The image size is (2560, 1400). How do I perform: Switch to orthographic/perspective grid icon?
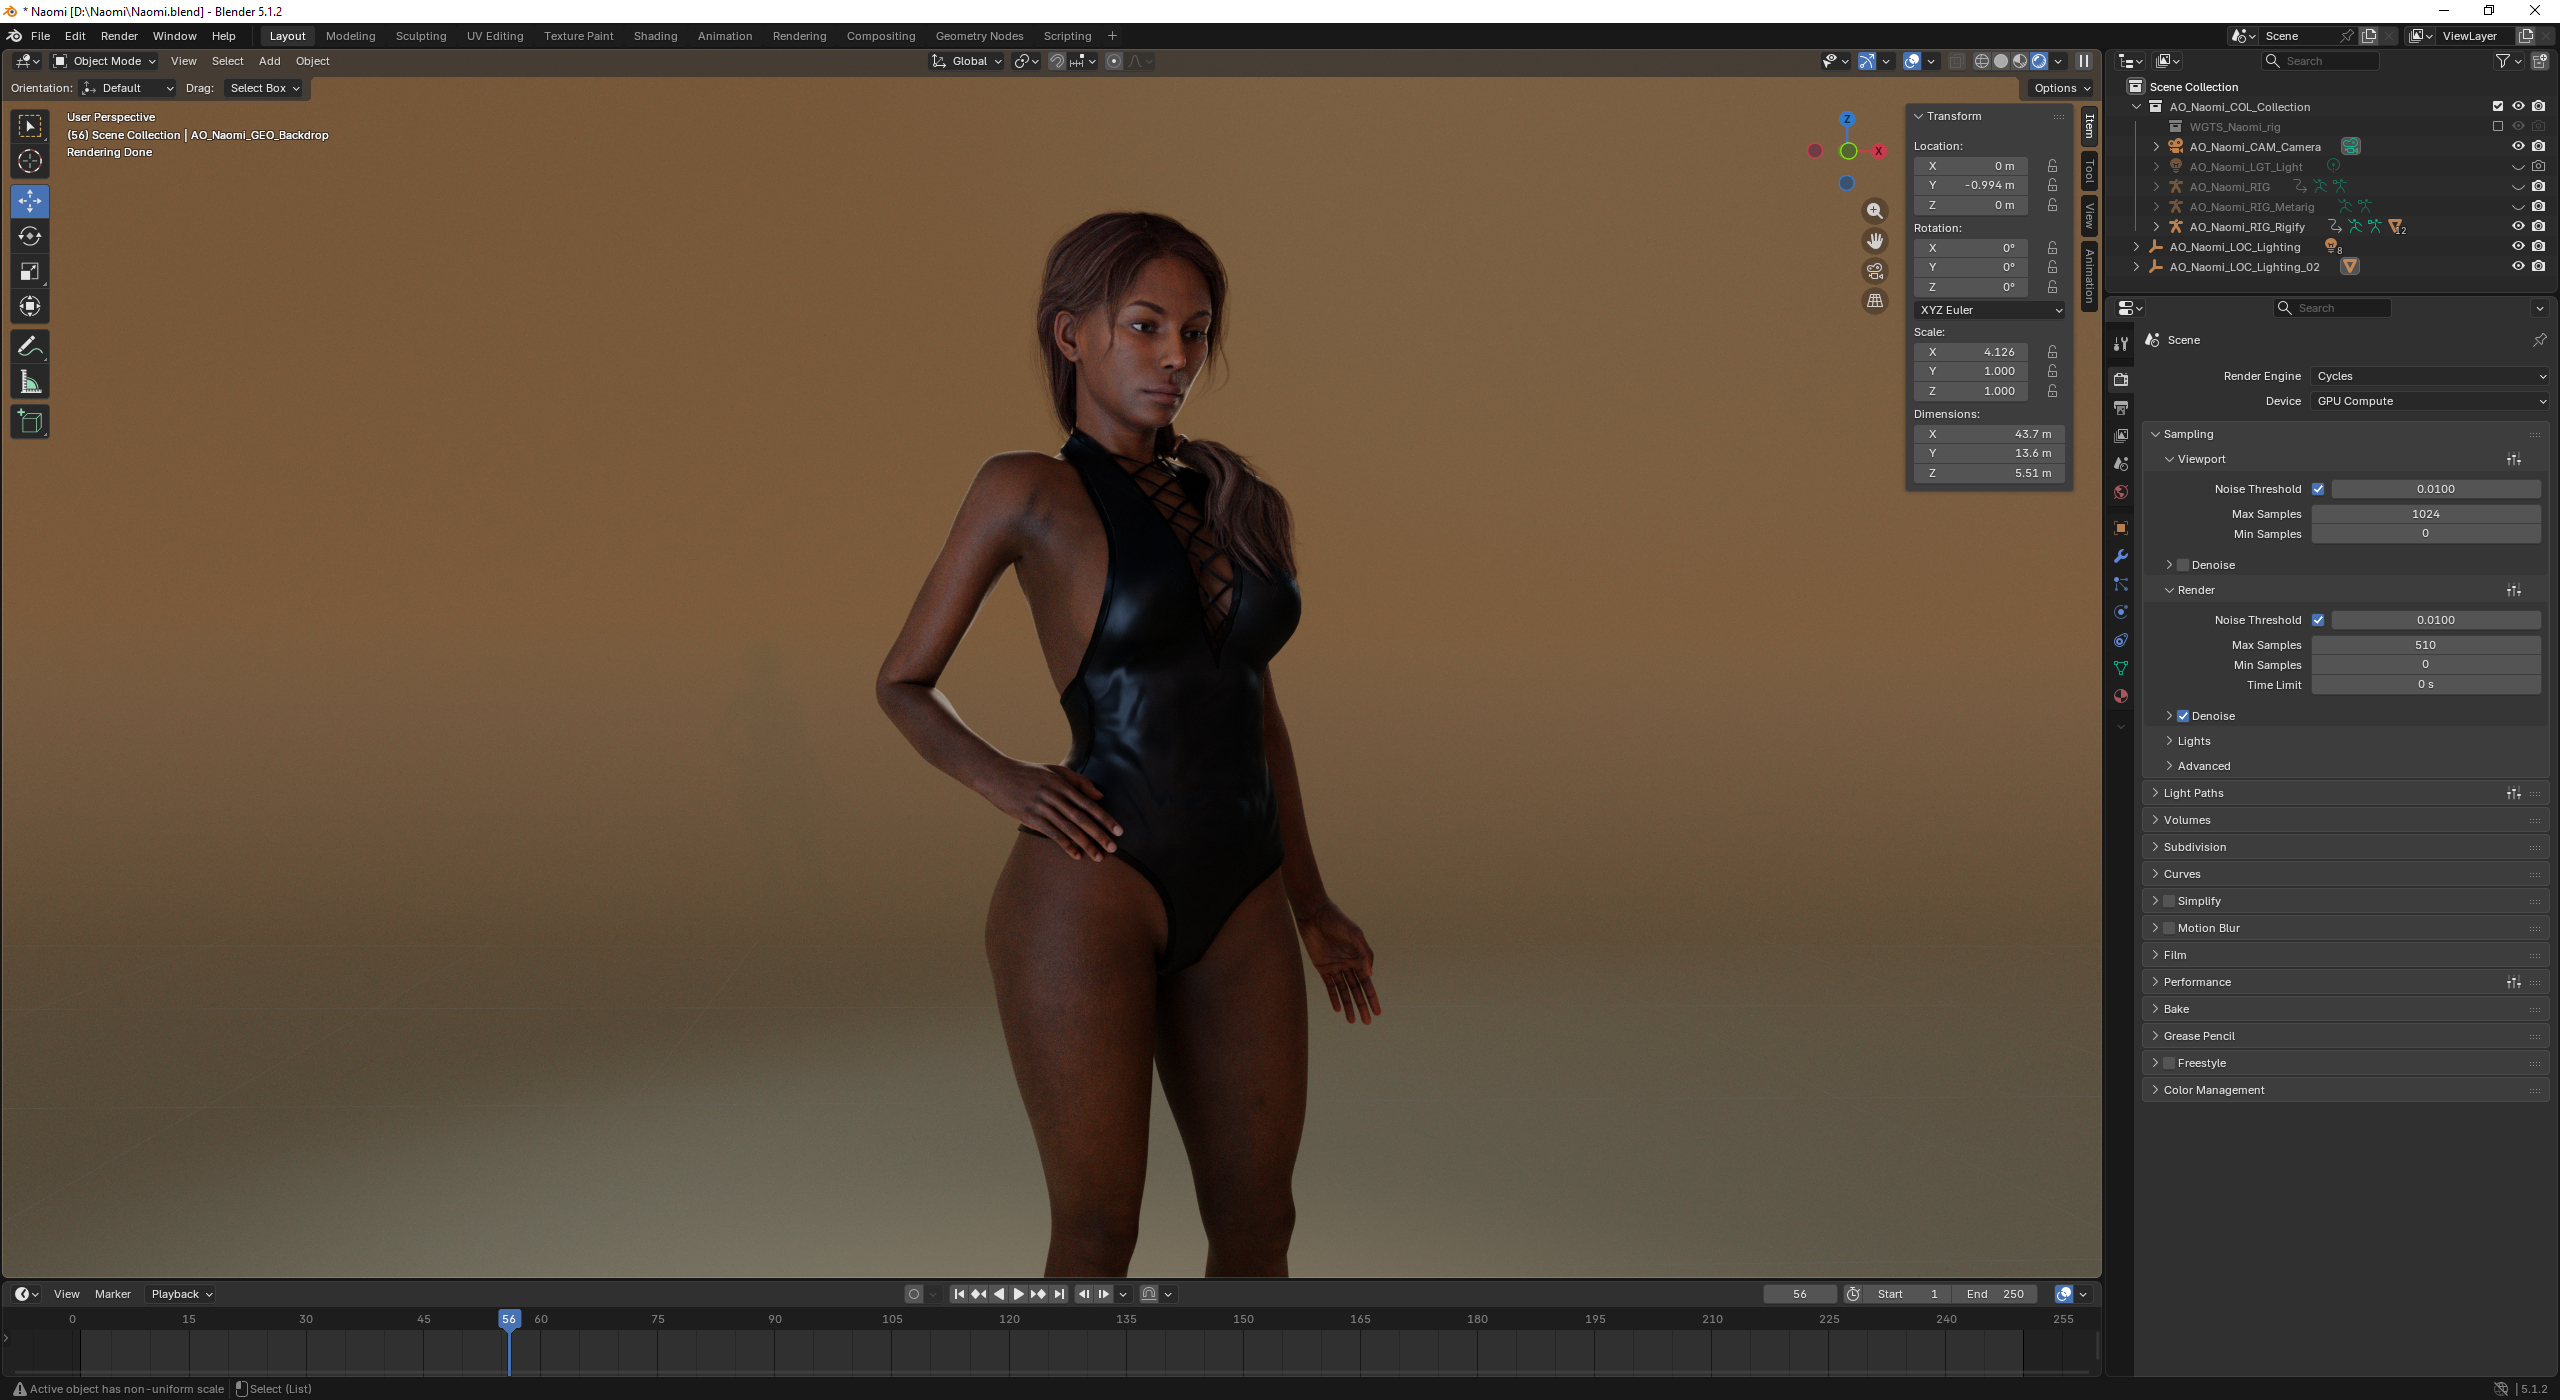click(x=1875, y=301)
